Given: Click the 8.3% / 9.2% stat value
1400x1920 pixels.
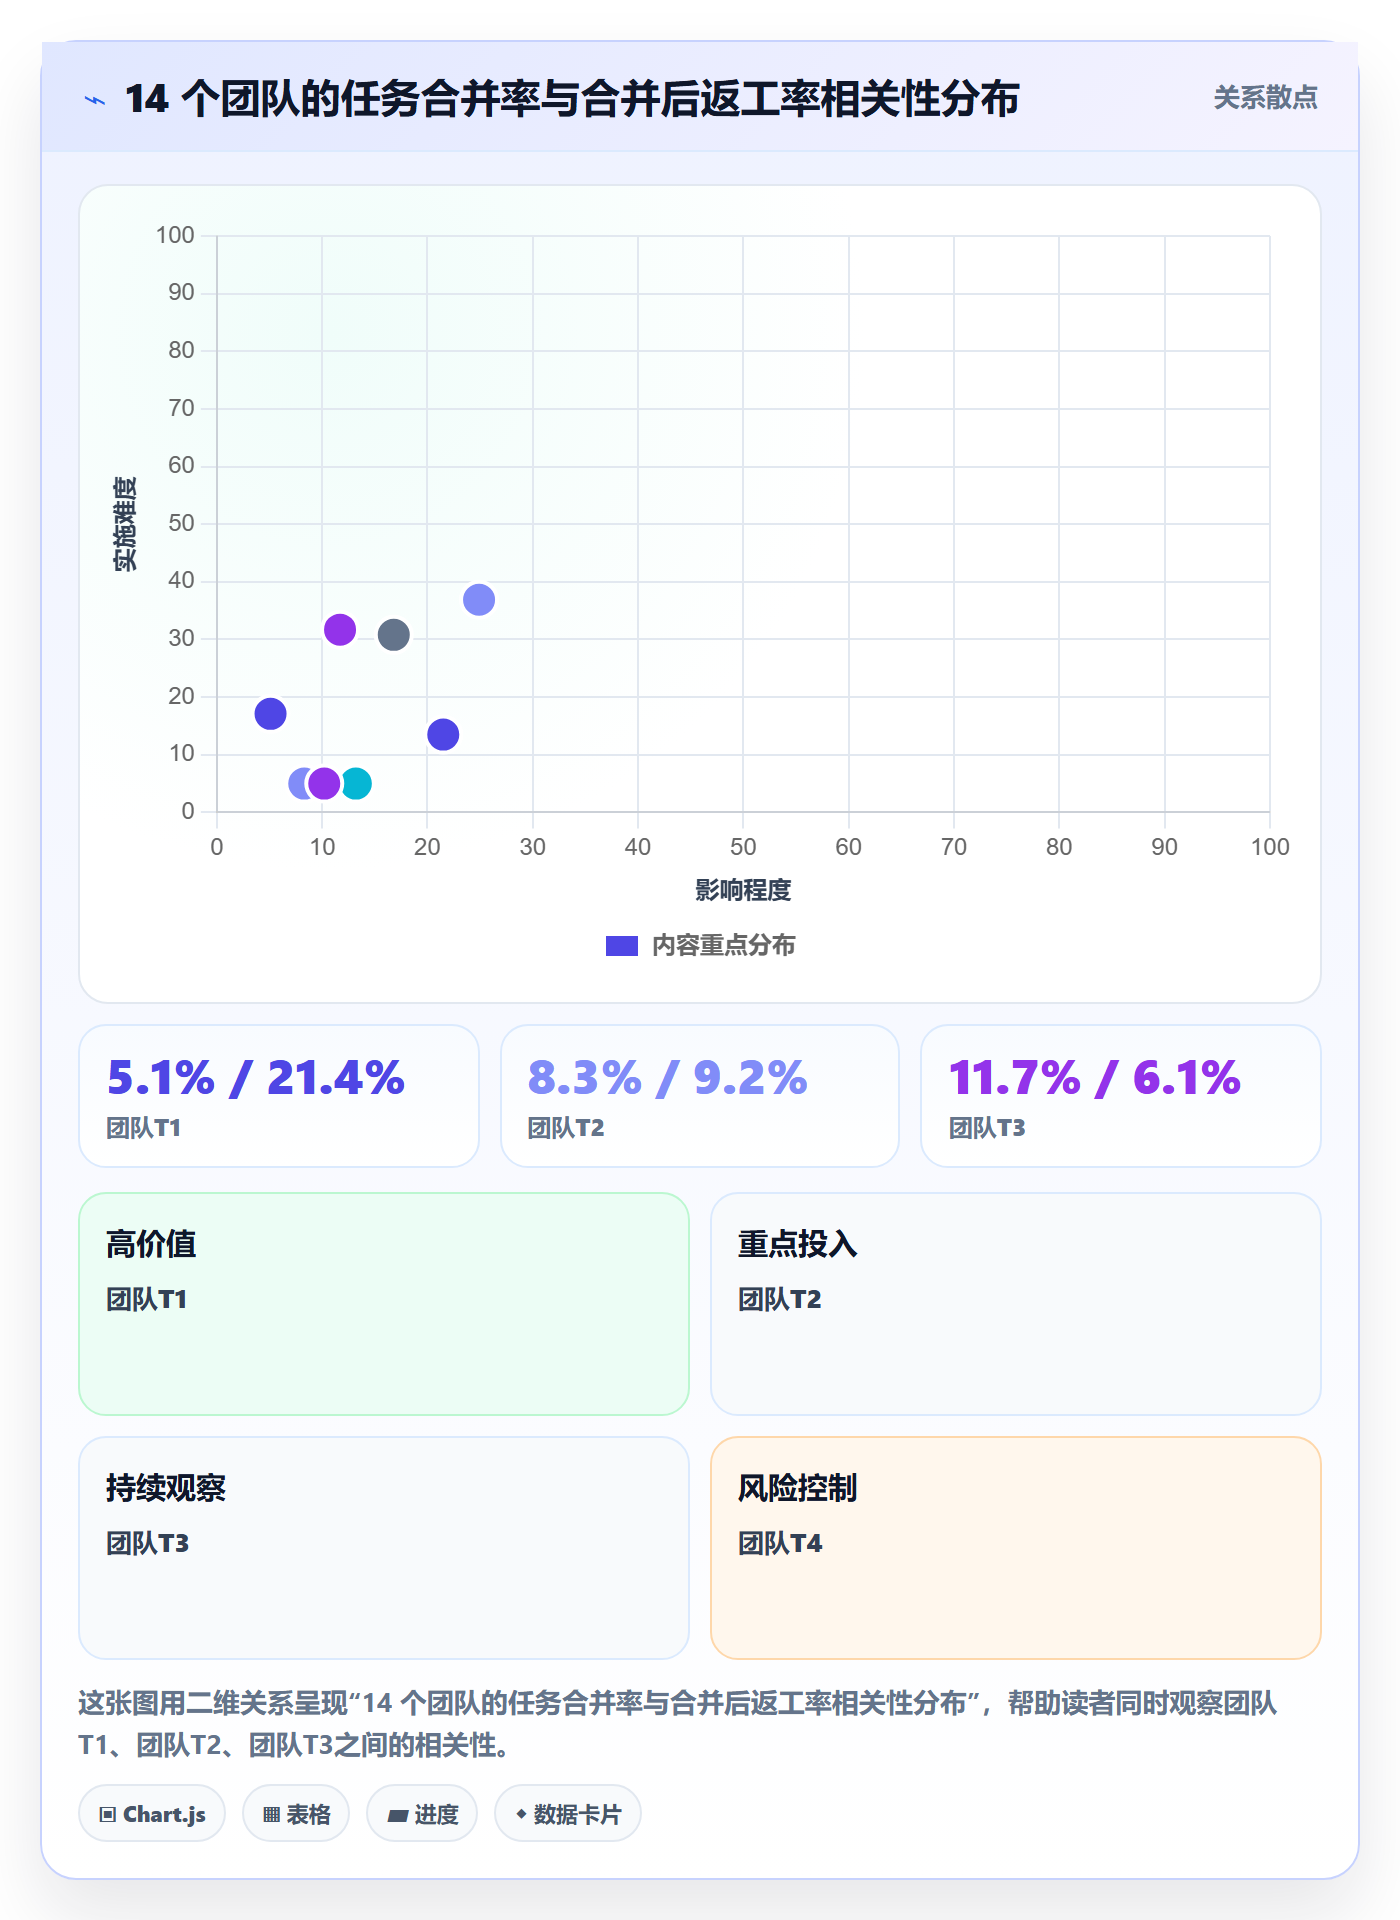Looking at the screenshot, I should pyautogui.click(x=667, y=1078).
